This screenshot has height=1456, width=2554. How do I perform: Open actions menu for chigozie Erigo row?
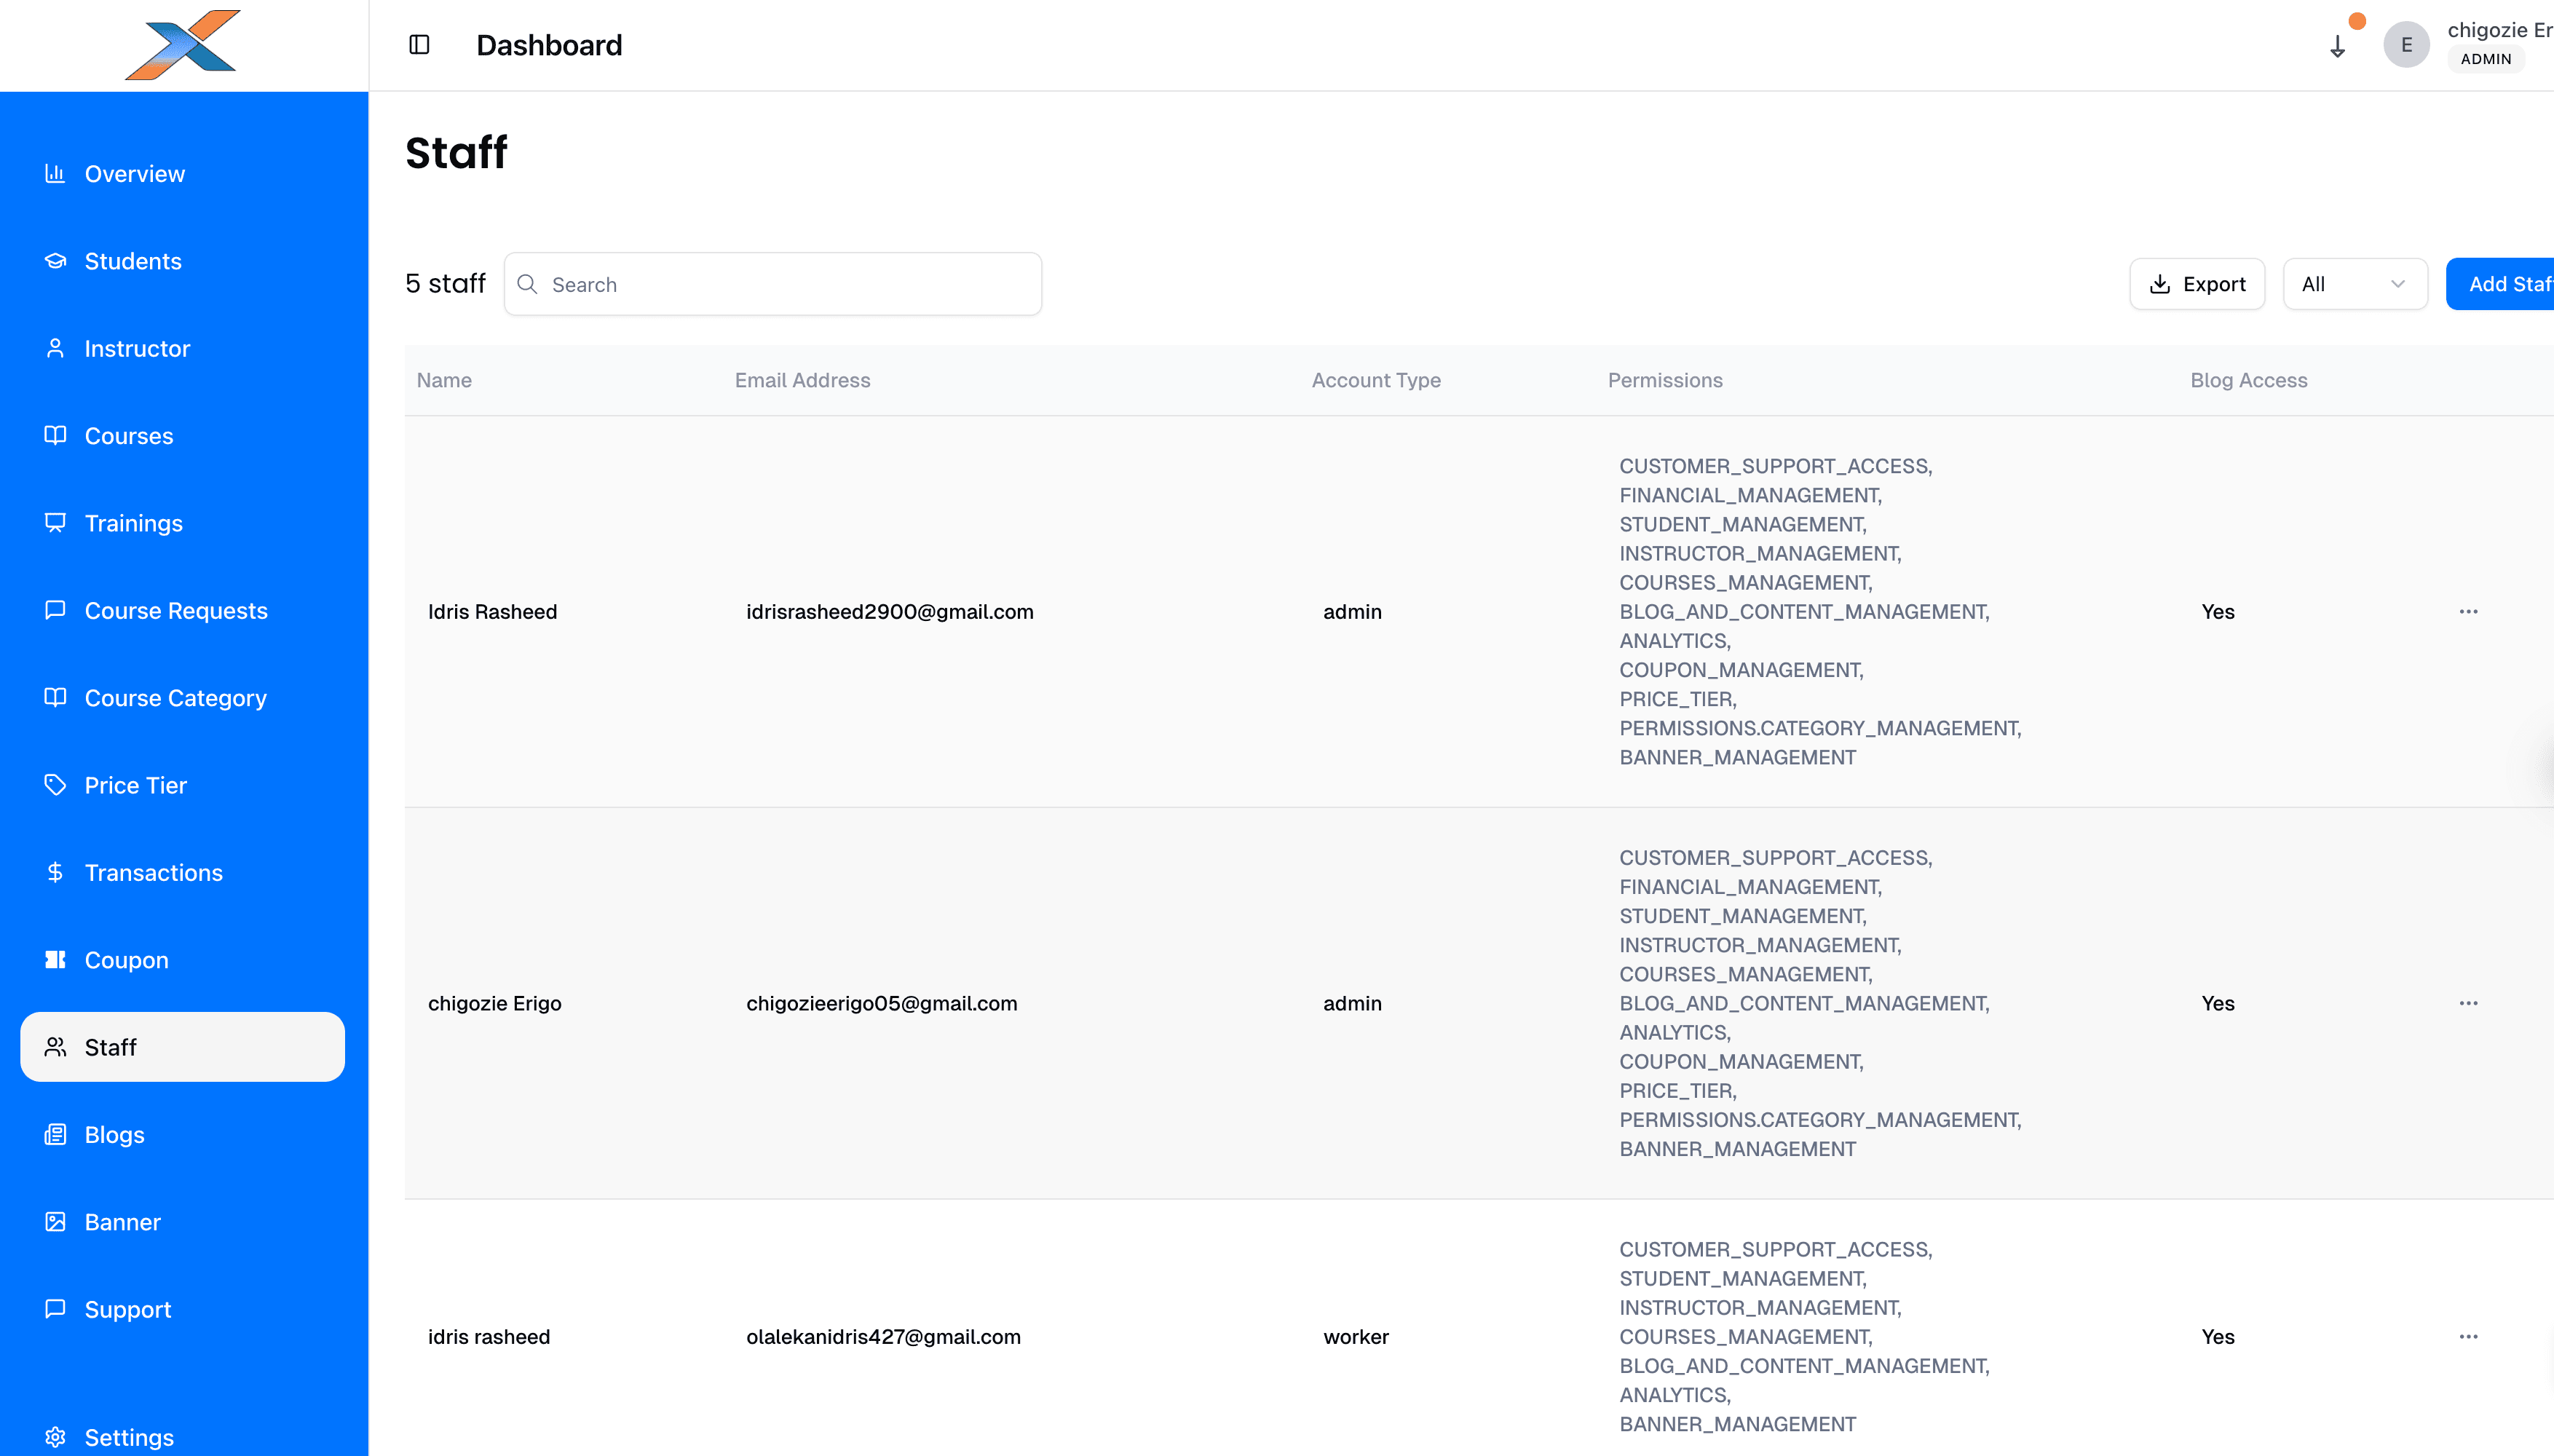[x=2468, y=1003]
